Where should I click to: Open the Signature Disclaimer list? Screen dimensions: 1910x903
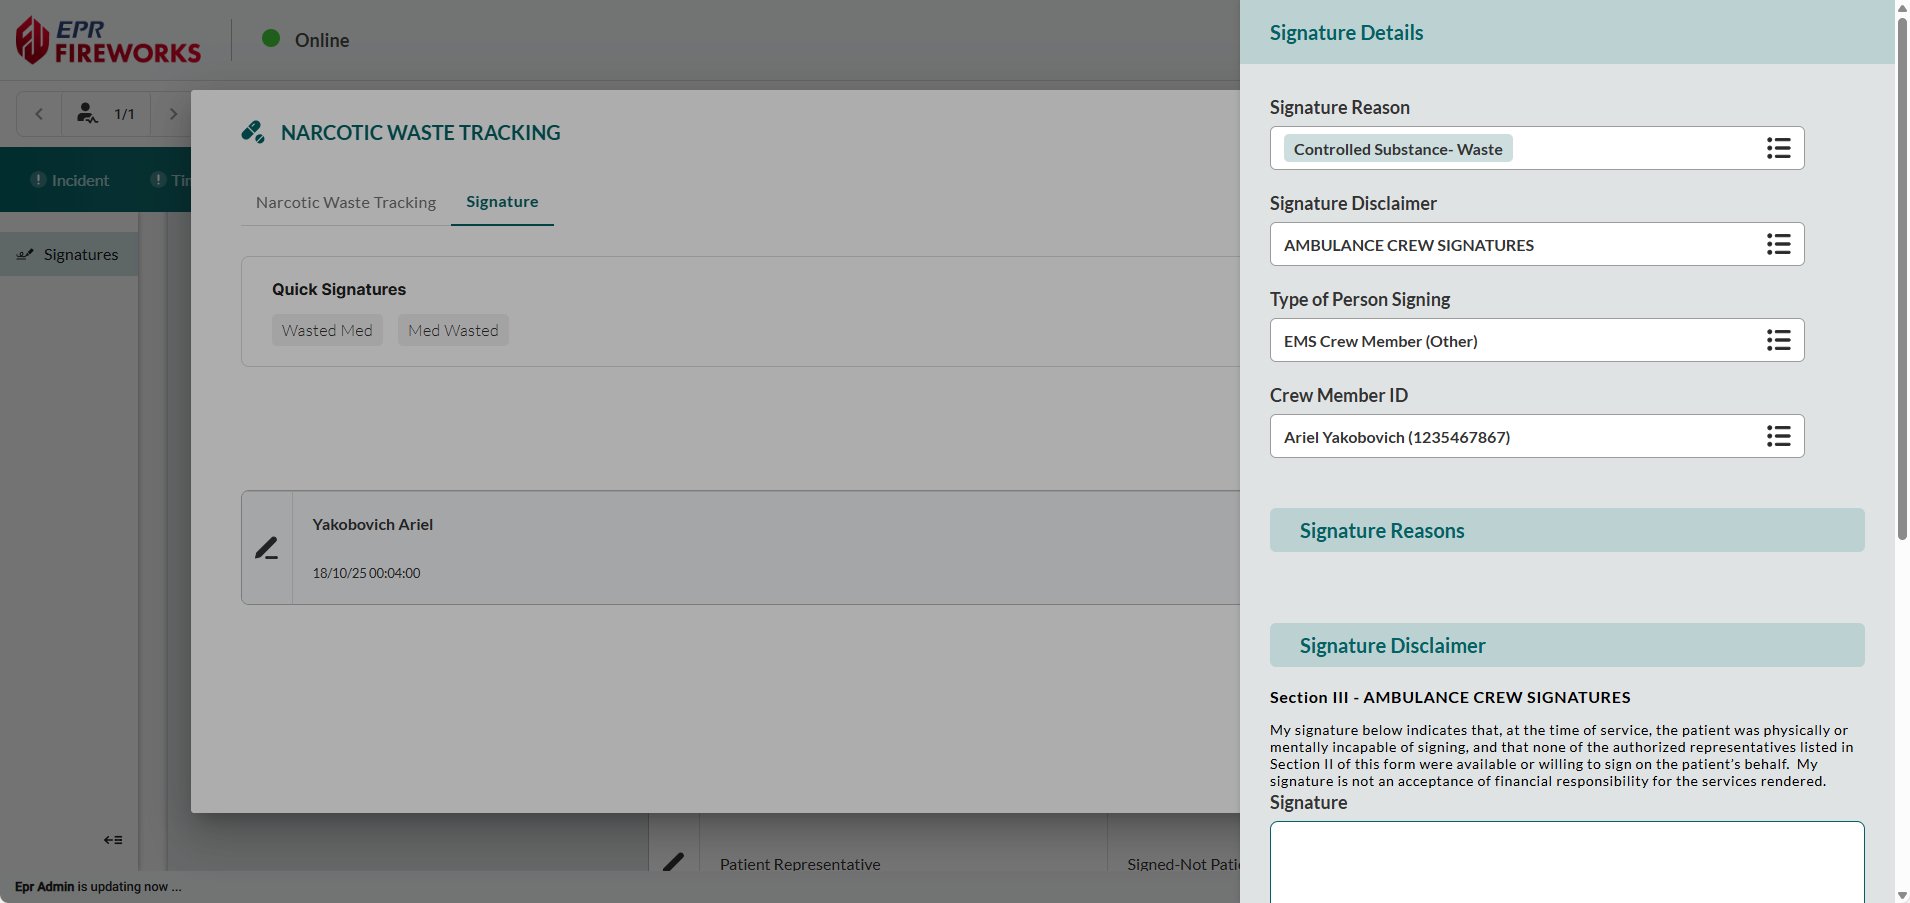pos(1777,245)
